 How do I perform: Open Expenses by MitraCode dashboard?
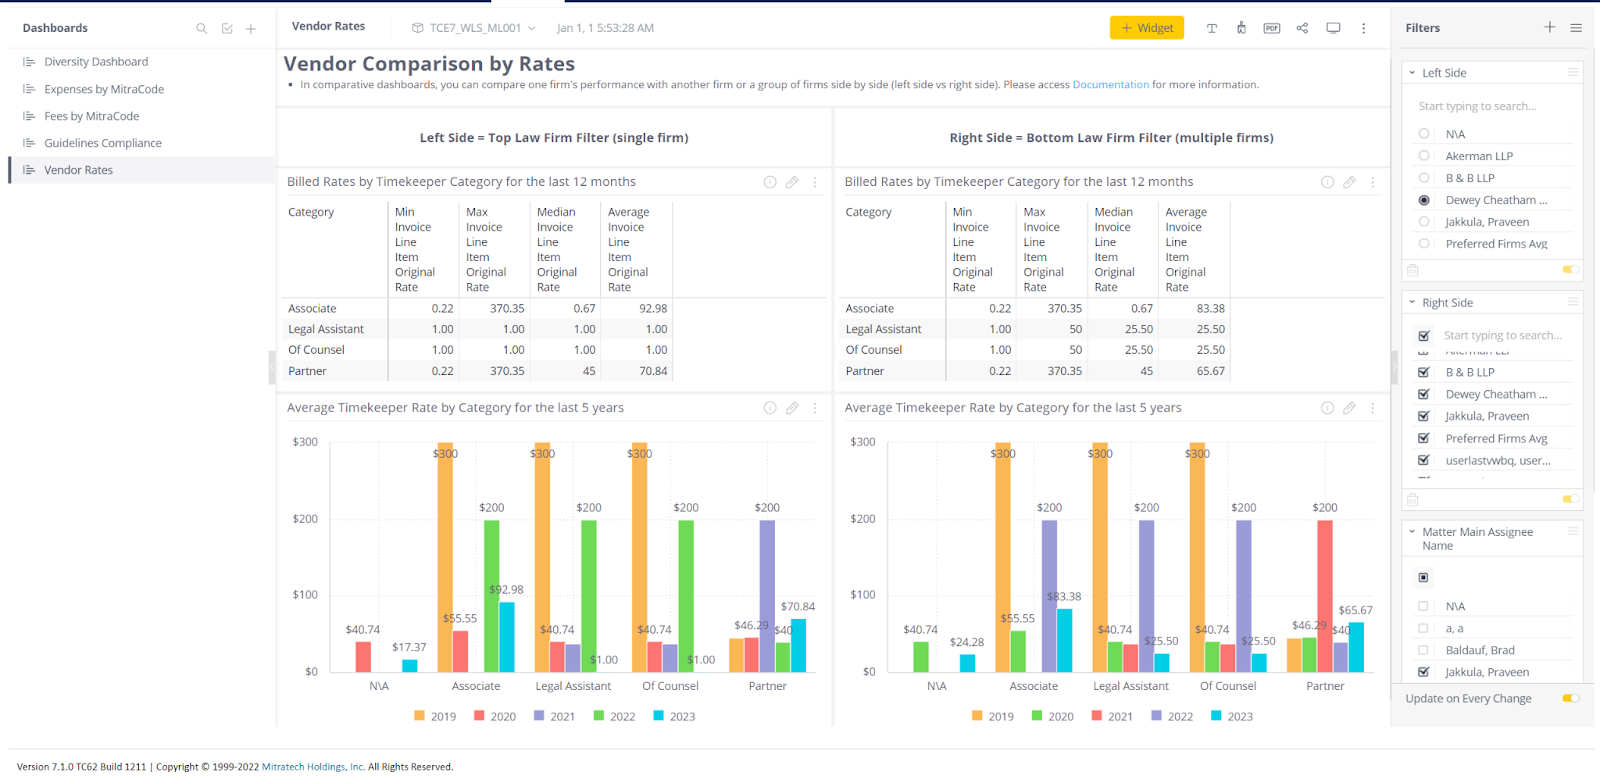[104, 89]
